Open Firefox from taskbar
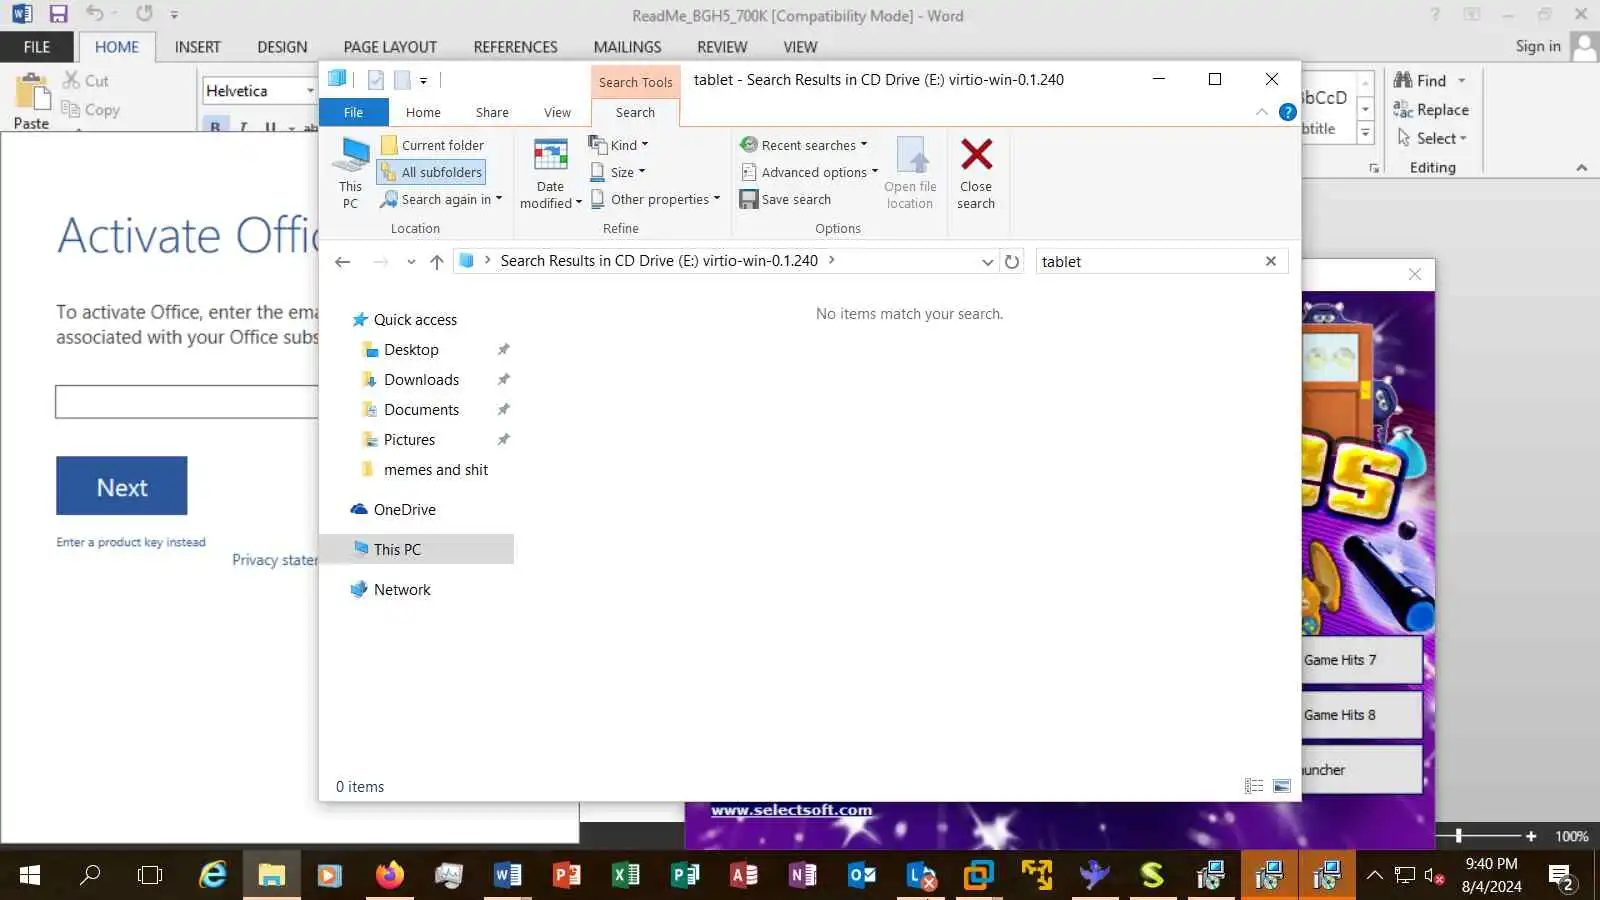1600x900 pixels. pyautogui.click(x=389, y=876)
